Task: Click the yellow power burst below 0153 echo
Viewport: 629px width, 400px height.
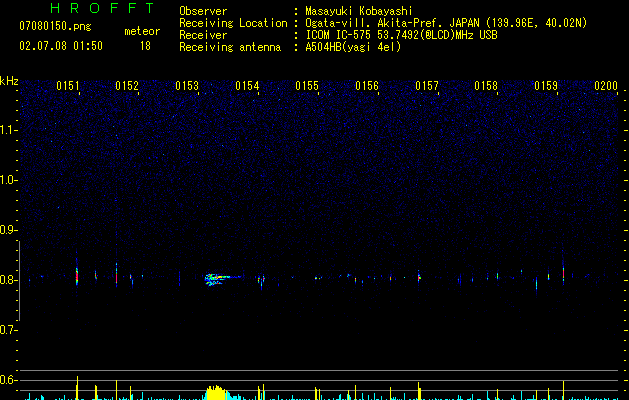Action: pos(217,393)
